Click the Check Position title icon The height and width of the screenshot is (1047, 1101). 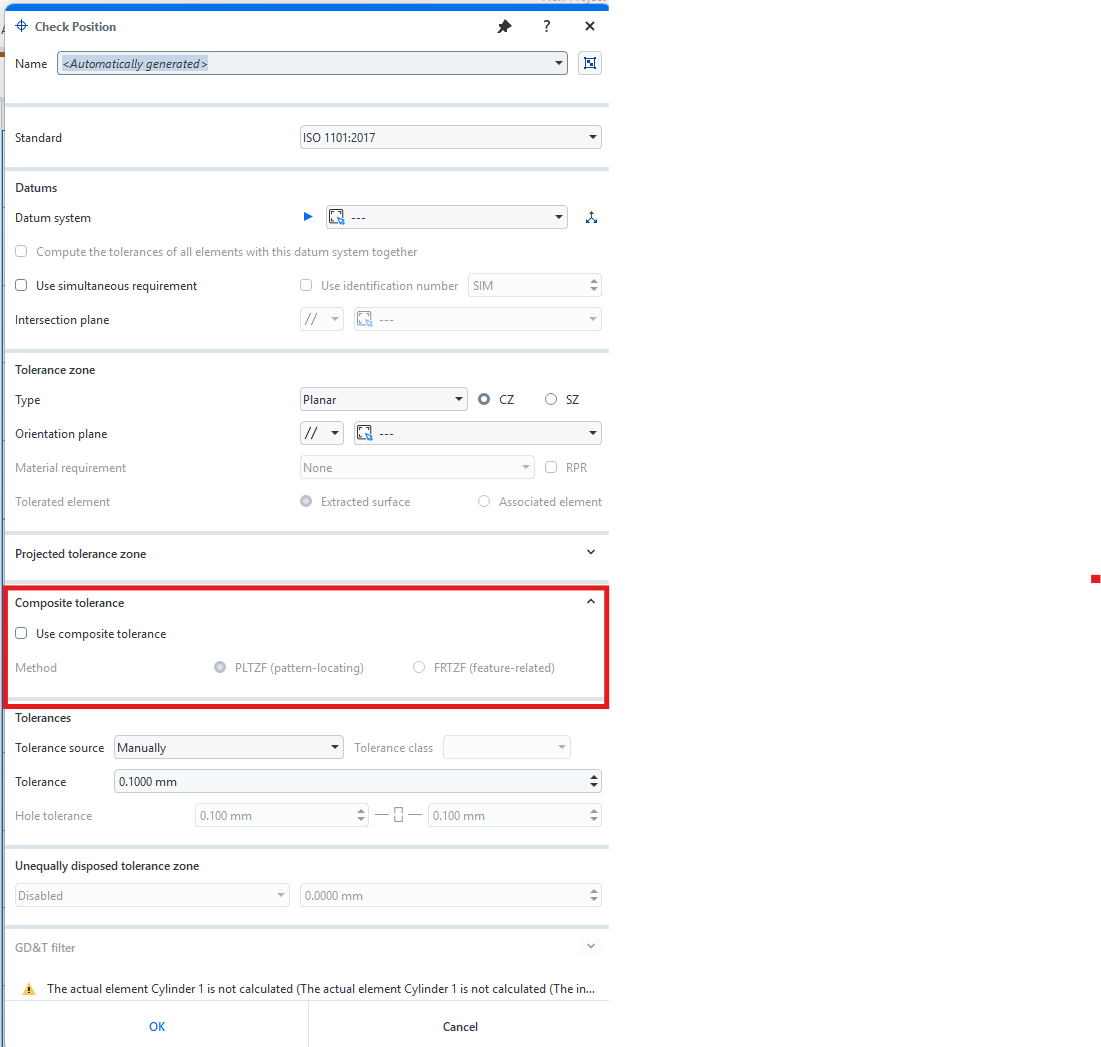coord(22,27)
